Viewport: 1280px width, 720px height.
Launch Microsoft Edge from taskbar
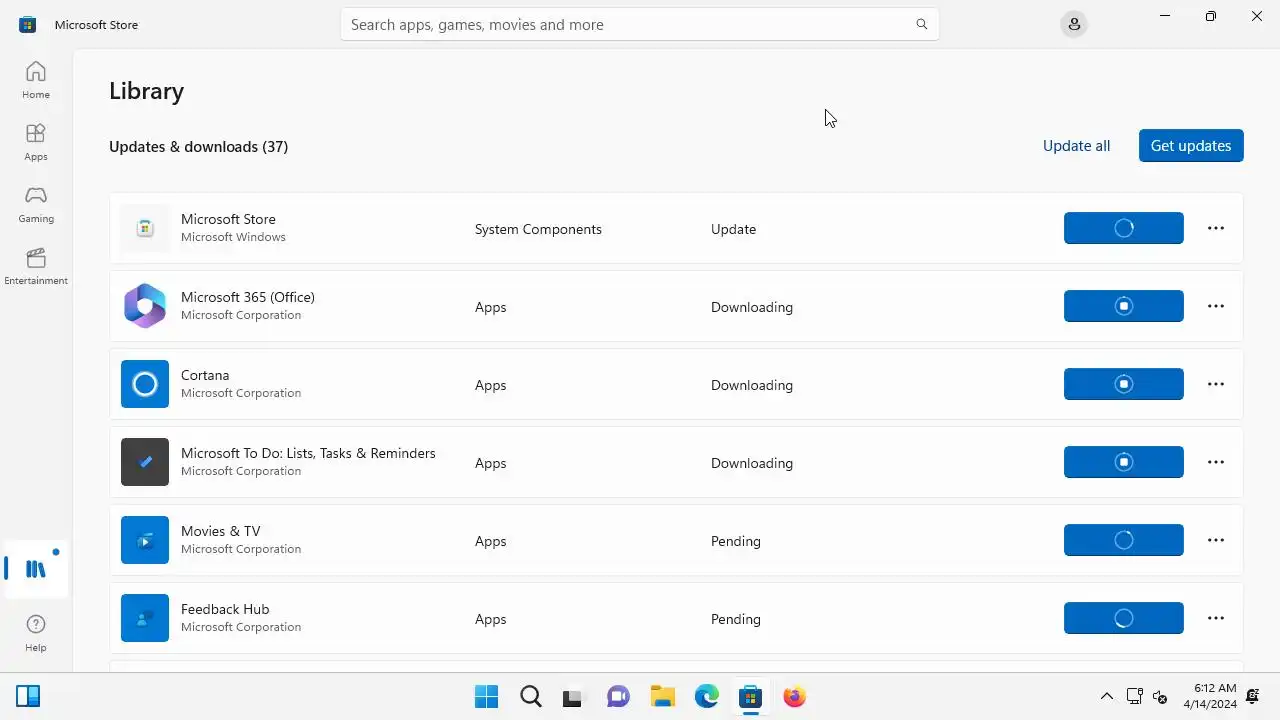tap(706, 697)
